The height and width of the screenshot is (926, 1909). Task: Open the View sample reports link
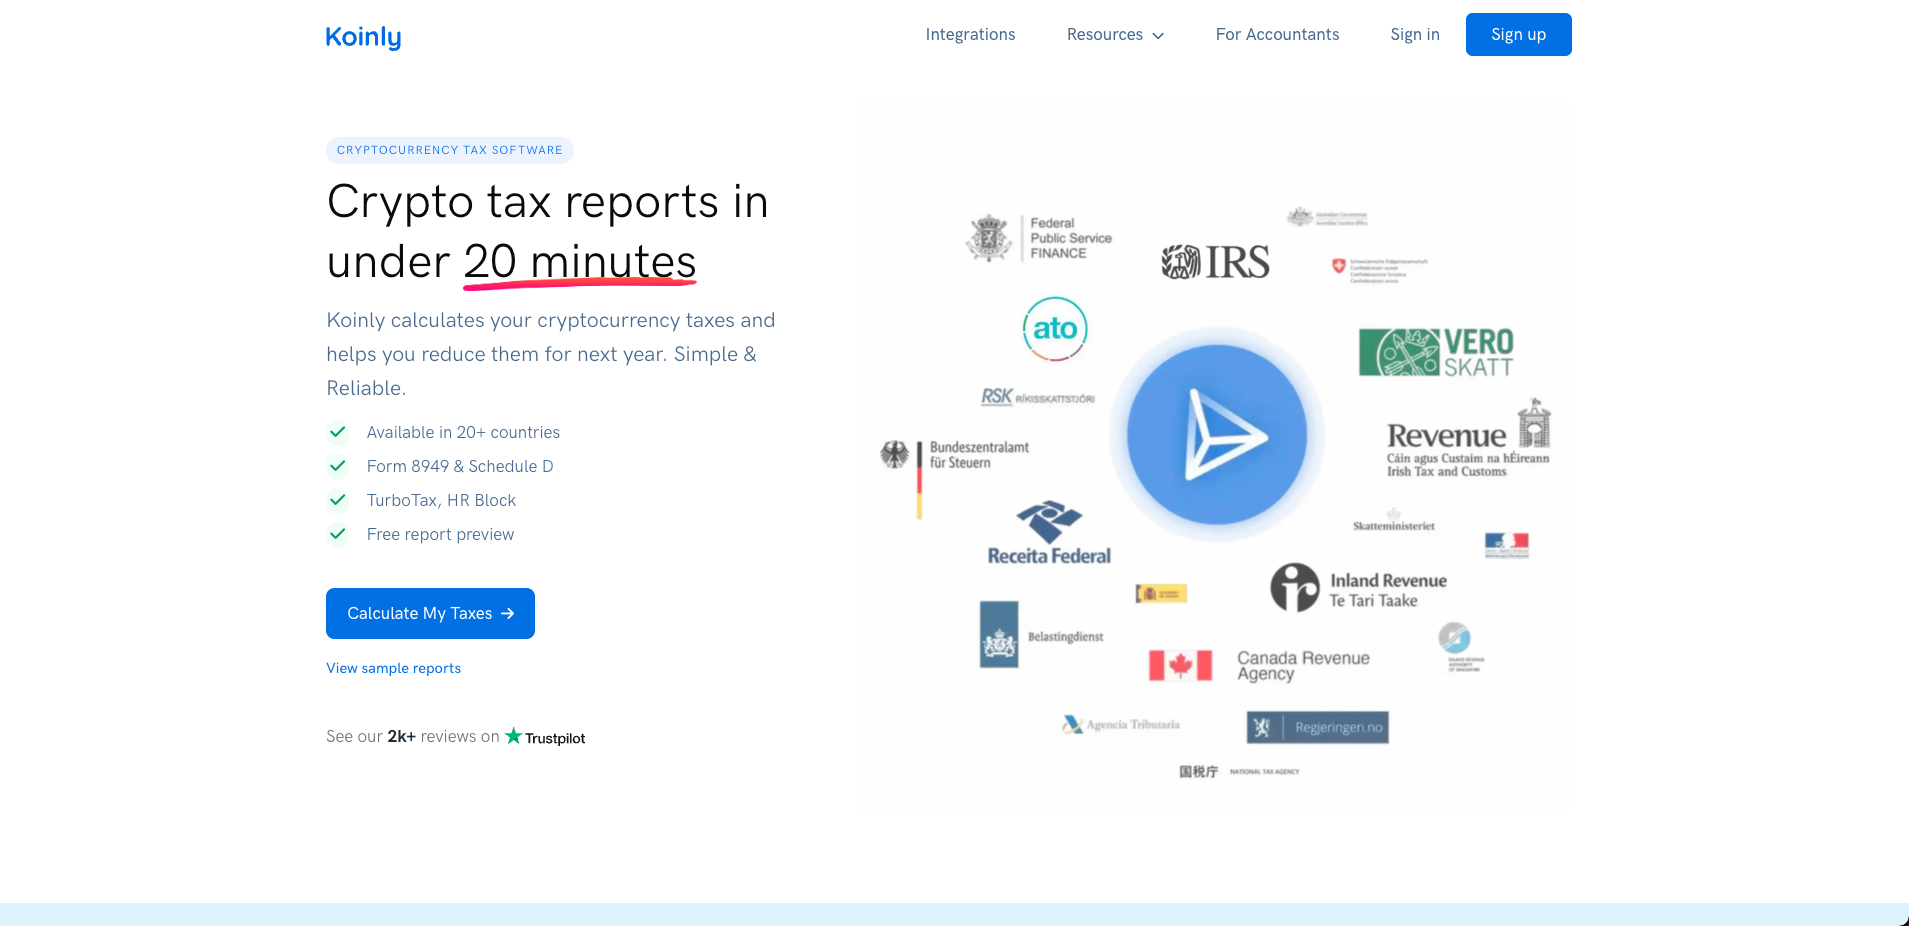[393, 668]
